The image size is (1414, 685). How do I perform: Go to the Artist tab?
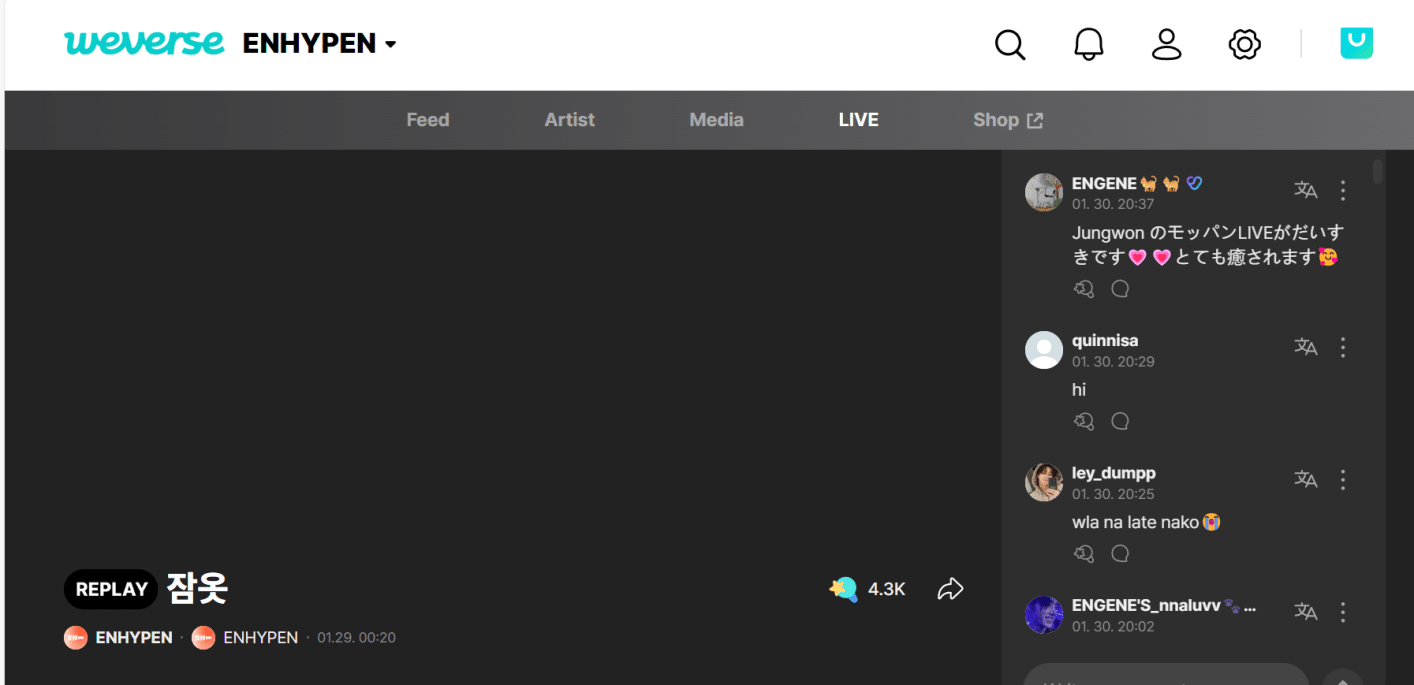(569, 120)
